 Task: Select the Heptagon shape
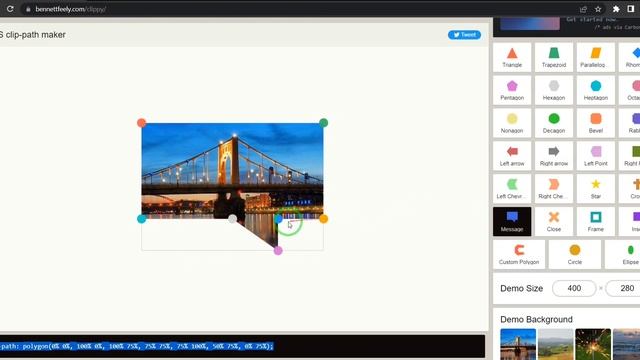coord(596,90)
